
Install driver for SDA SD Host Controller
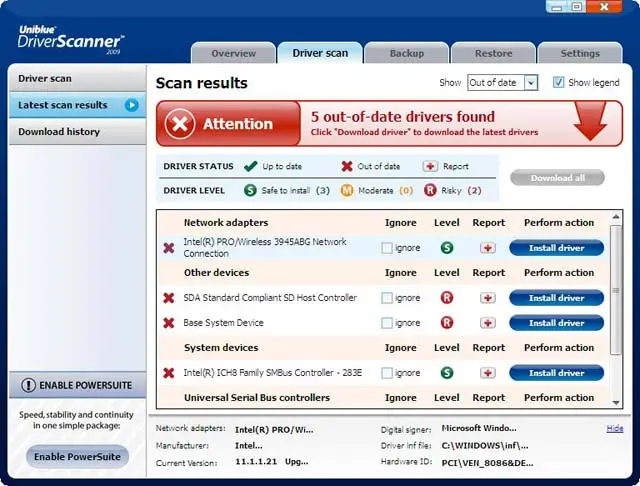pyautogui.click(x=556, y=298)
